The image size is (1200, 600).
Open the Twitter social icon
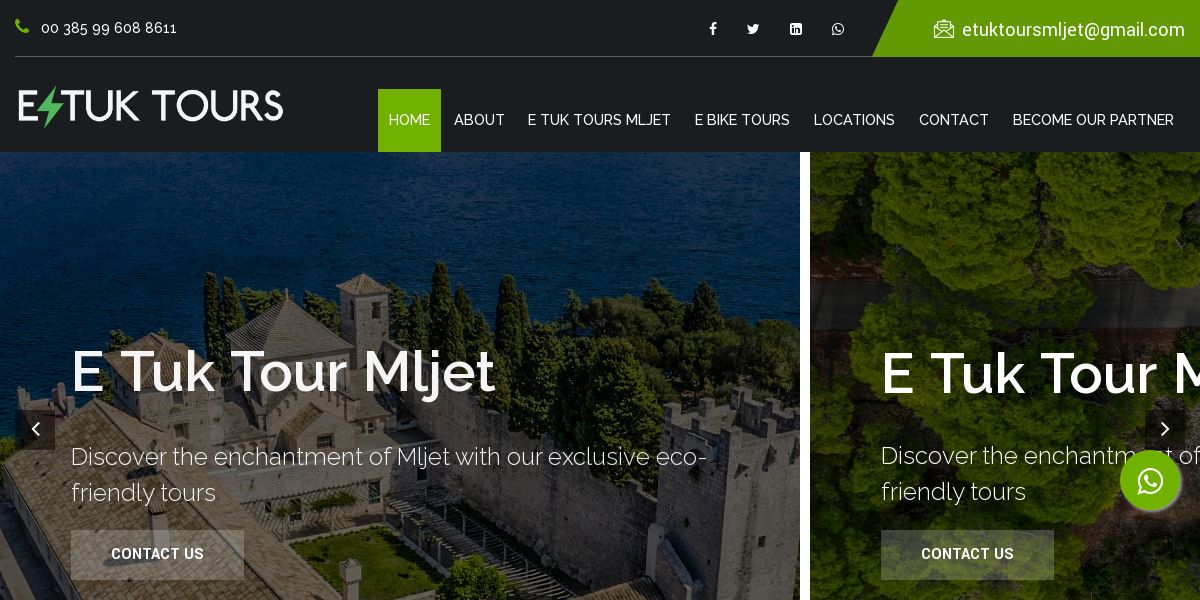[753, 29]
